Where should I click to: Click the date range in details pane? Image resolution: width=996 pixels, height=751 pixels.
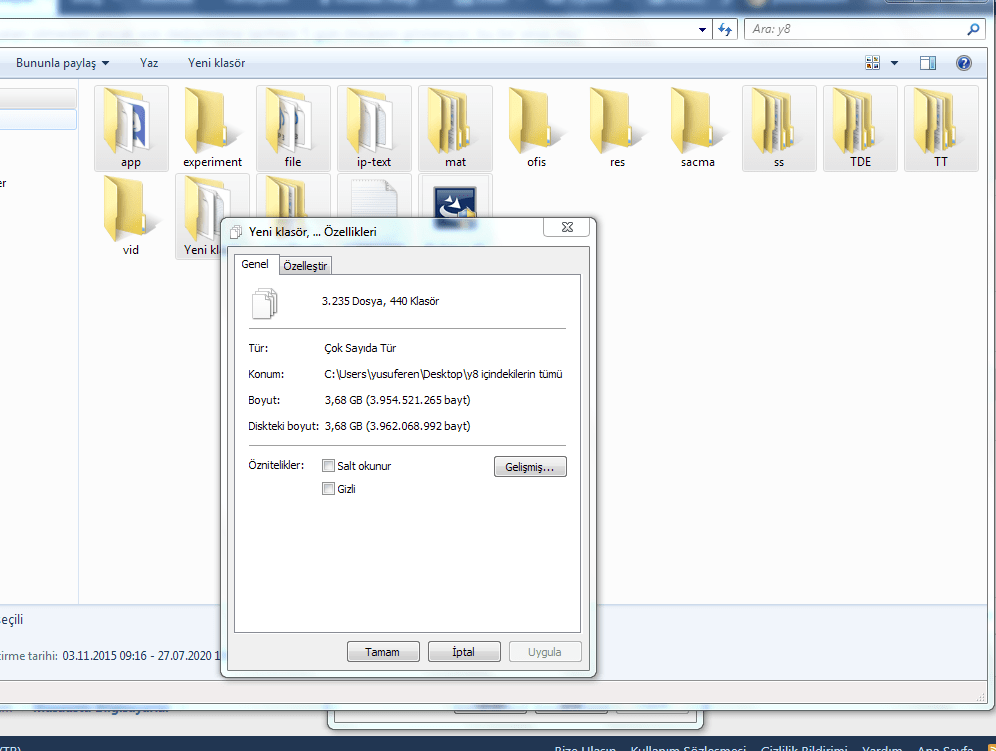pos(141,656)
